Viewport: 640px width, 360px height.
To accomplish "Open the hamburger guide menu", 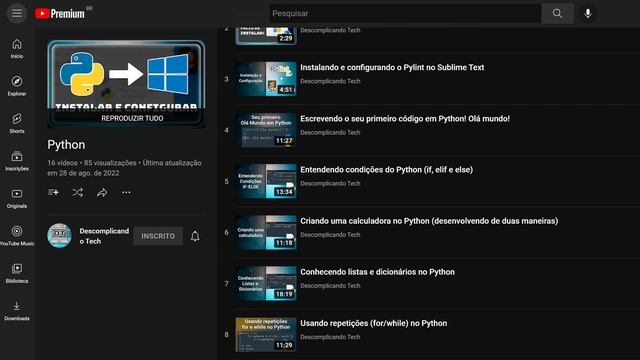I will click(17, 13).
